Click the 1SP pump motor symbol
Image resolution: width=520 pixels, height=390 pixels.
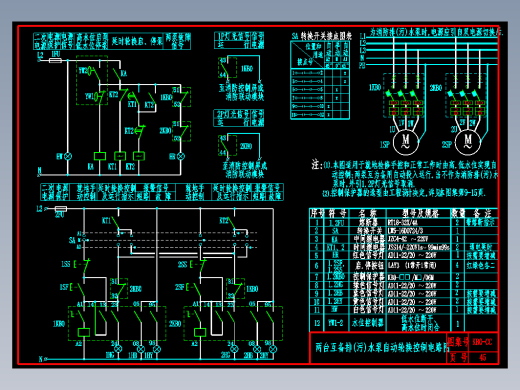pyautogui.click(x=405, y=142)
